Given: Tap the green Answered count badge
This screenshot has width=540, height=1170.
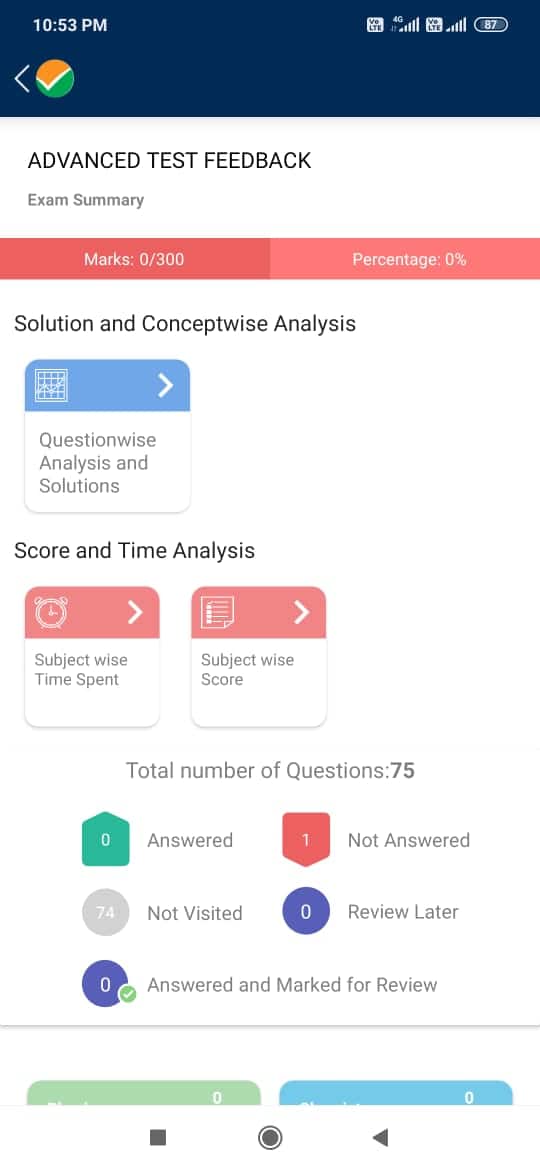Looking at the screenshot, I should 105,839.
